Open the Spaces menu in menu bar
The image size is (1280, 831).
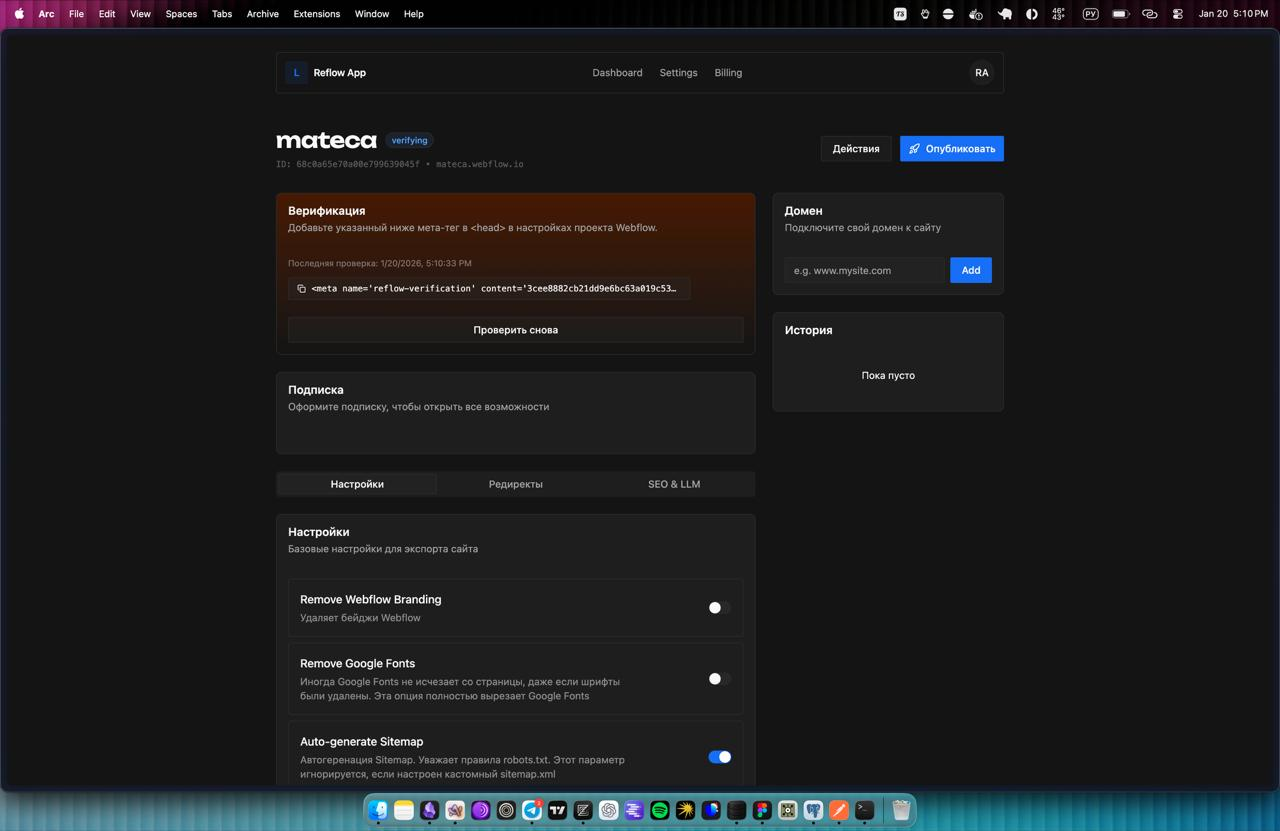pyautogui.click(x=181, y=14)
